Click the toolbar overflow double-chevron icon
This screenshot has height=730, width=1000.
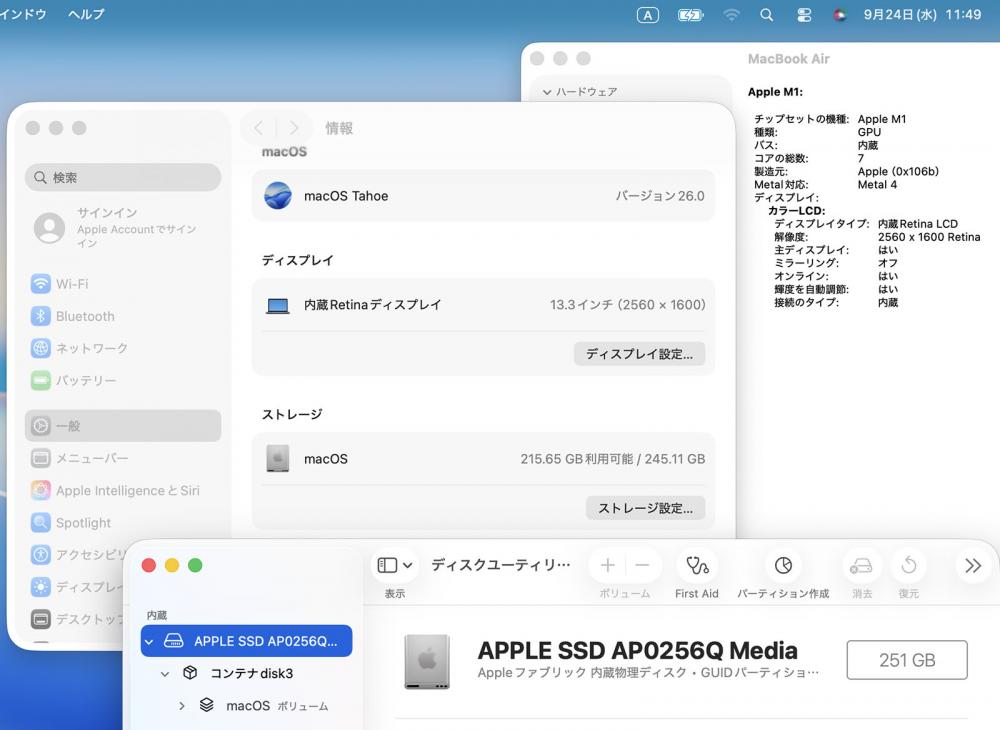pyautogui.click(x=973, y=566)
